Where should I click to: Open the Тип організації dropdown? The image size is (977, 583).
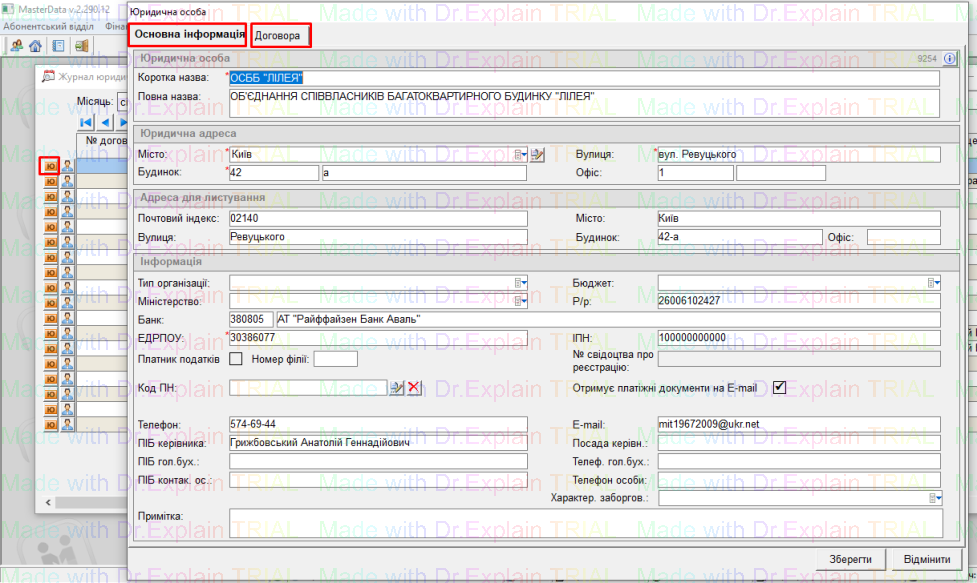(x=520, y=283)
